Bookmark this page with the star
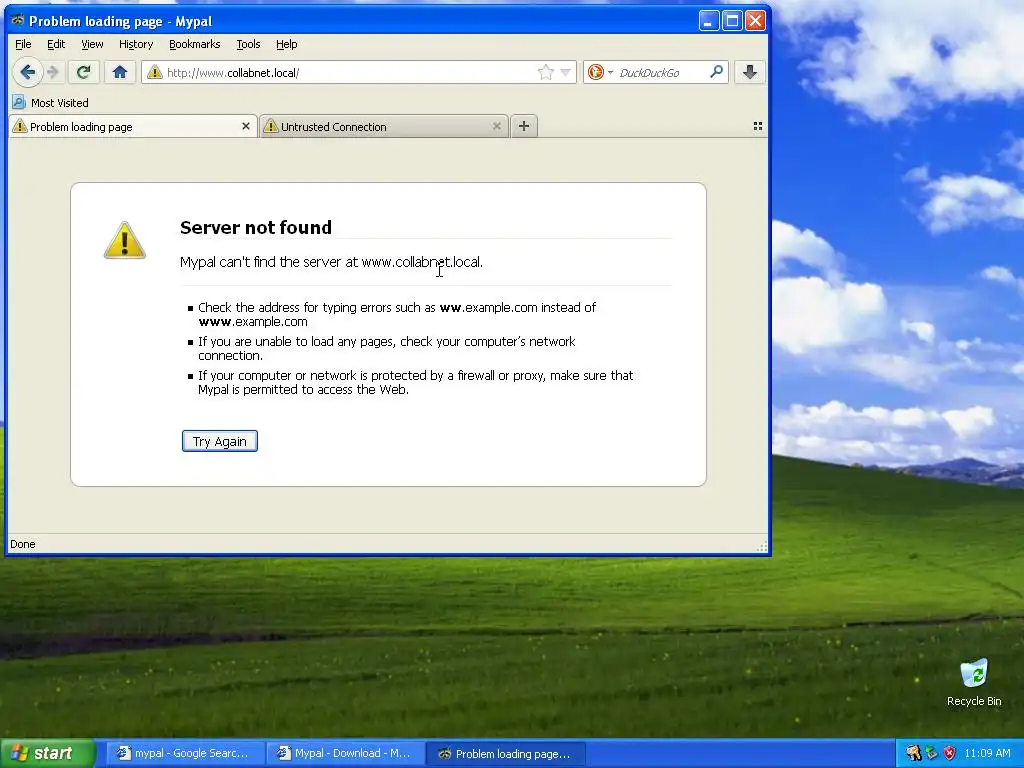The width and height of the screenshot is (1024, 768). point(545,72)
